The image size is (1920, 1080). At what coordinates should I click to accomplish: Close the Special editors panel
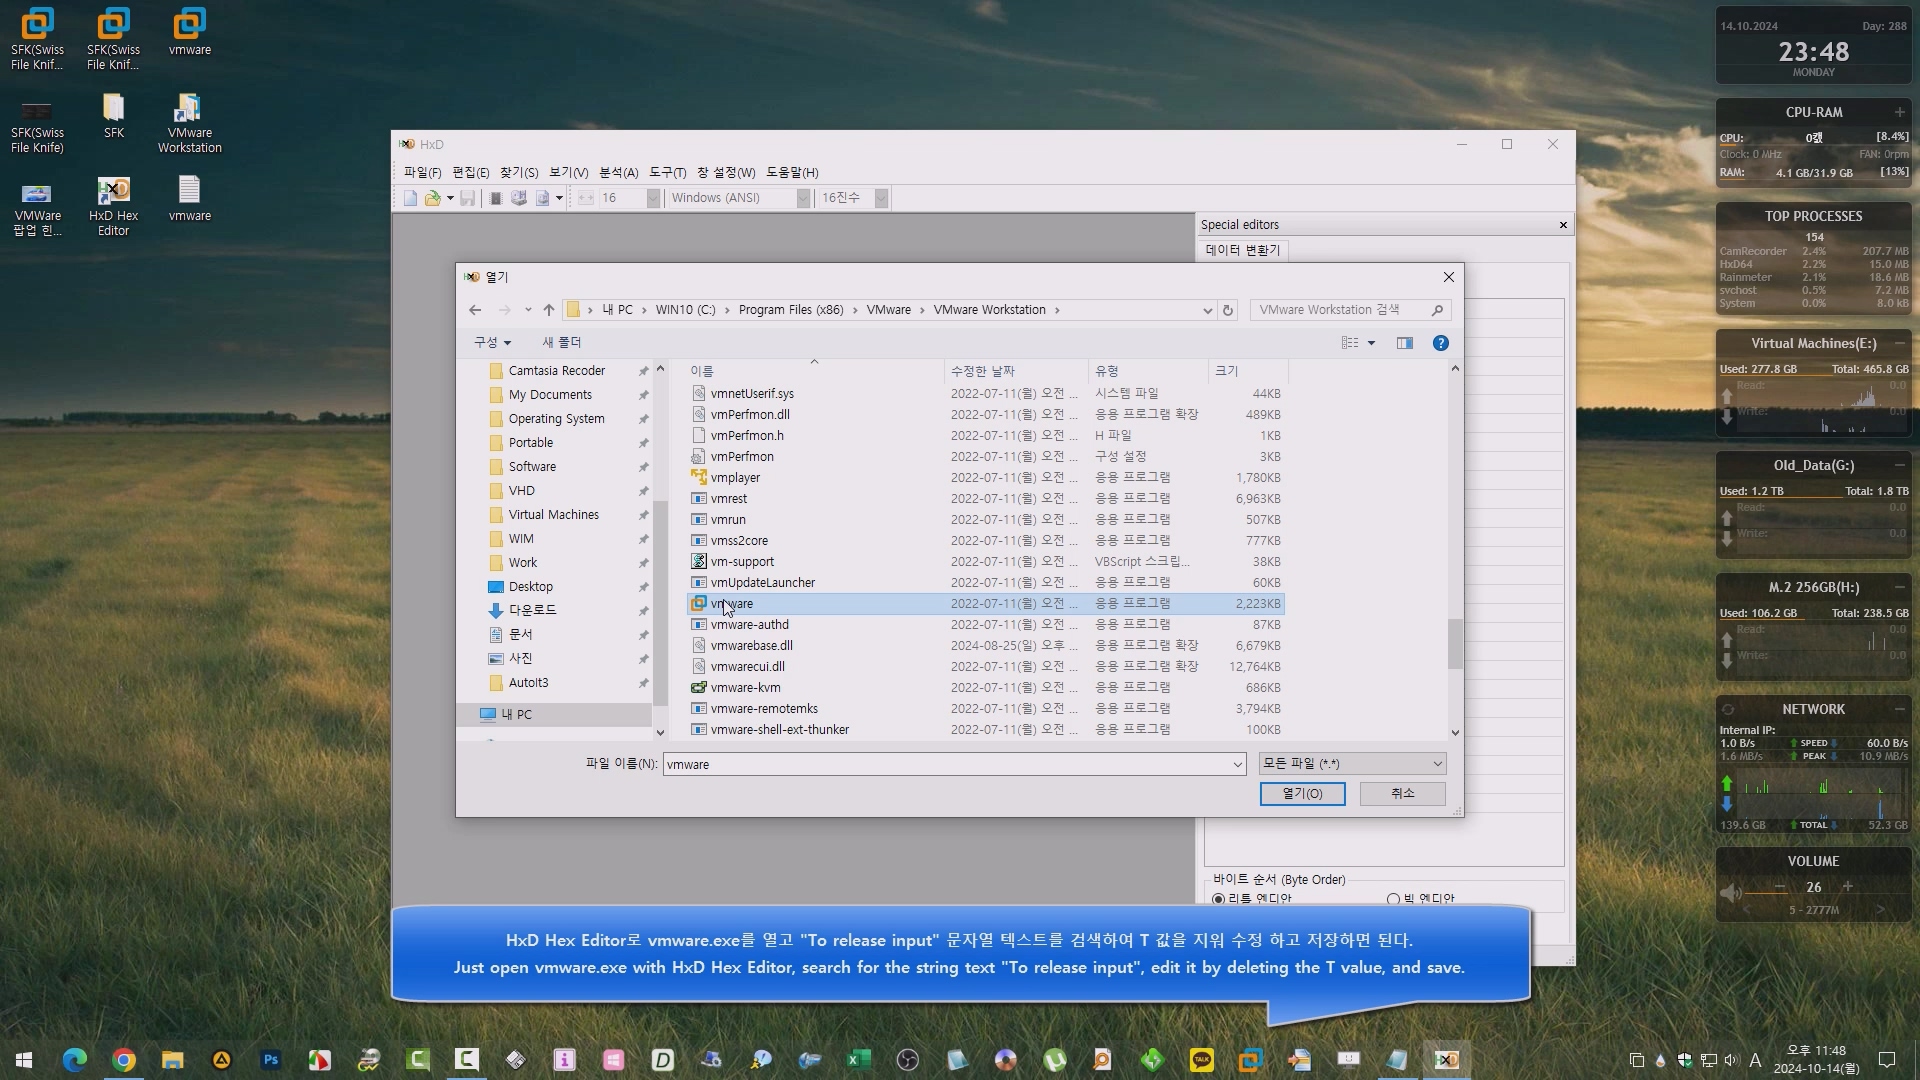(1563, 225)
